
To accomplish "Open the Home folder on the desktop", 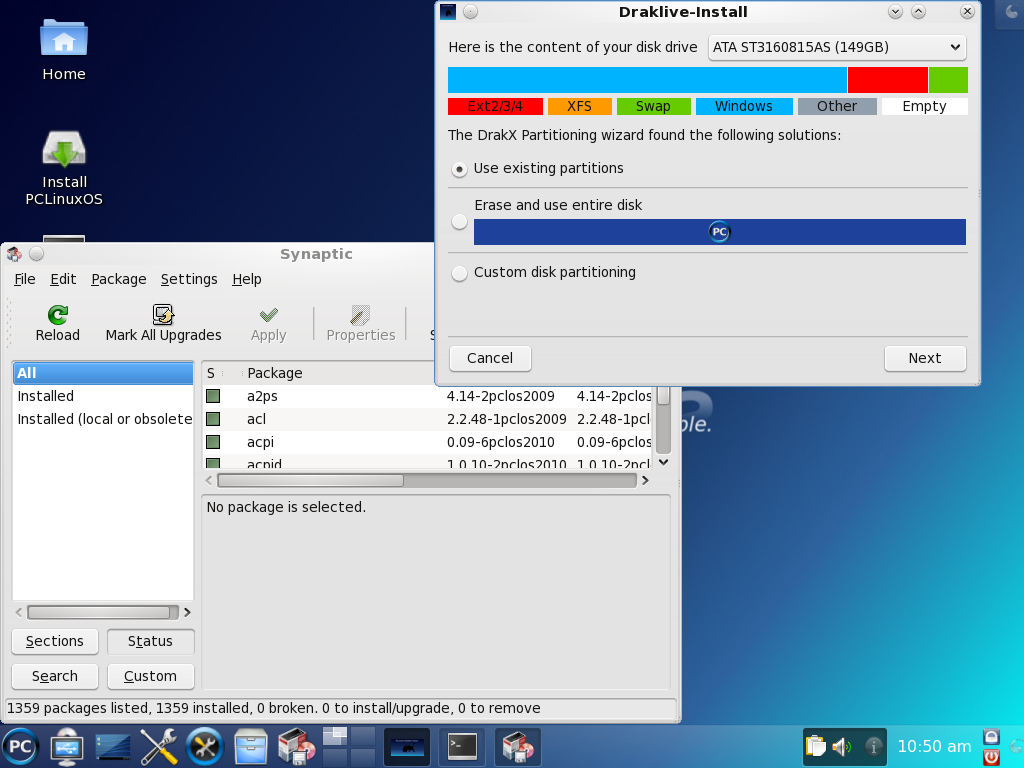I will click(64, 40).
